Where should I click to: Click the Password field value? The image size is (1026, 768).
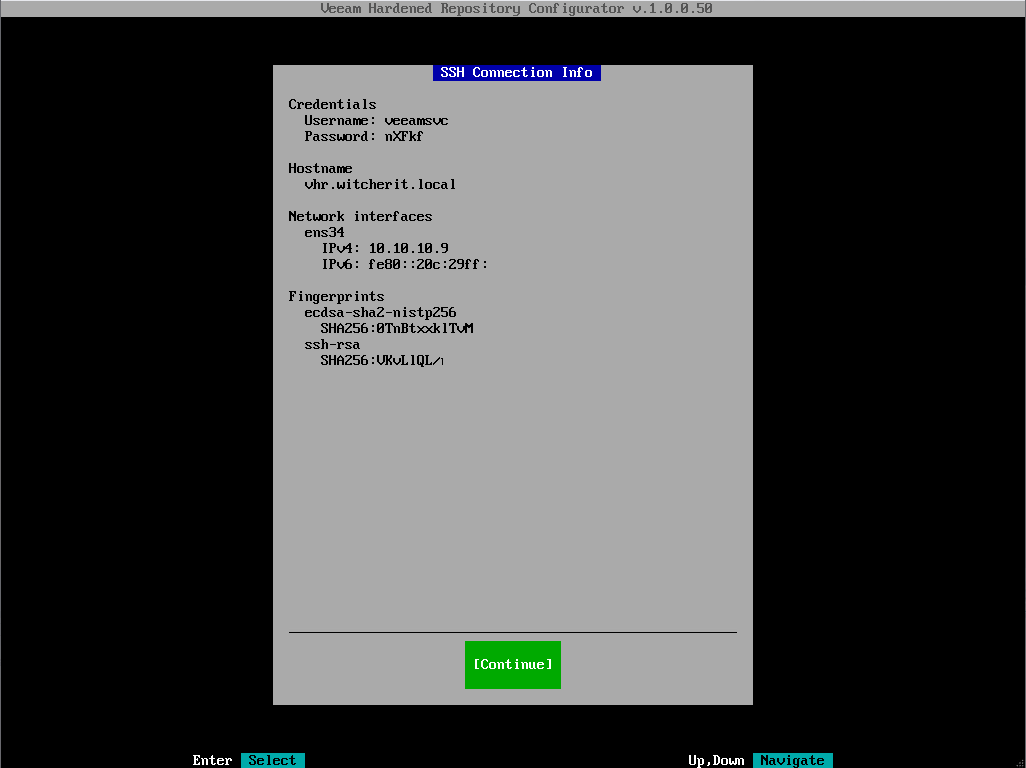[404, 137]
